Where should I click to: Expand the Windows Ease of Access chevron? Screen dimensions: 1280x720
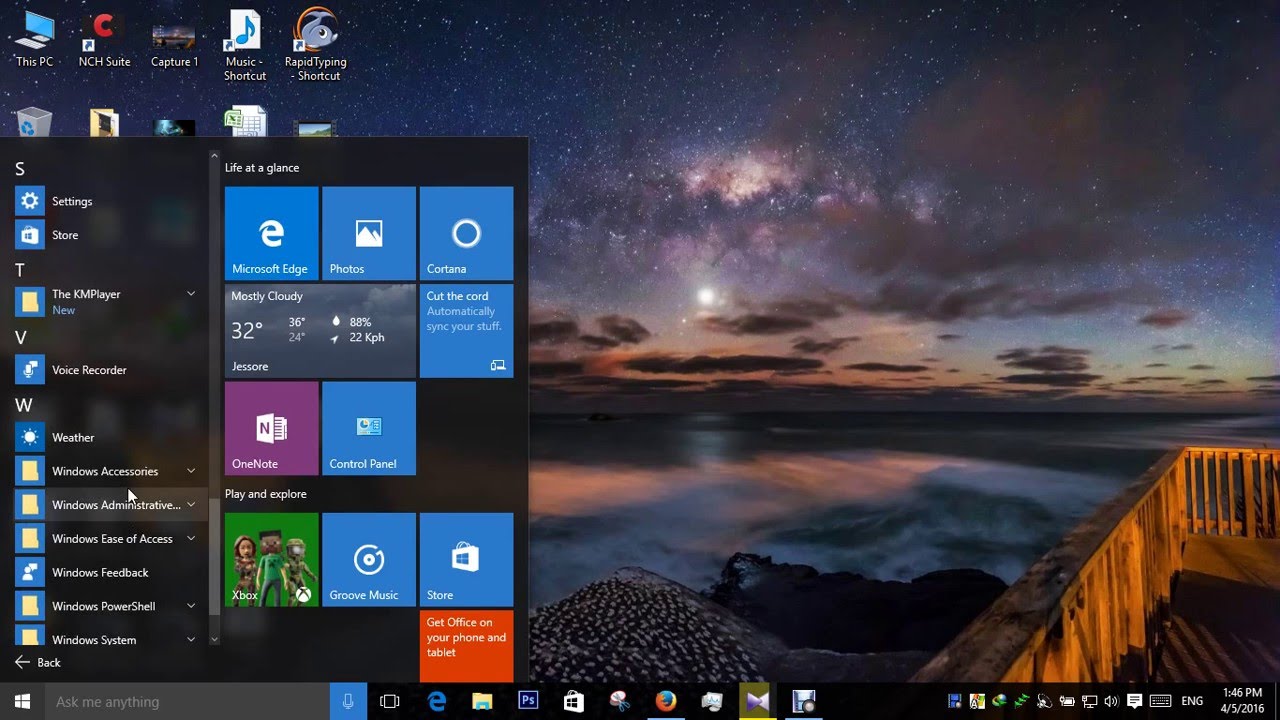point(191,539)
